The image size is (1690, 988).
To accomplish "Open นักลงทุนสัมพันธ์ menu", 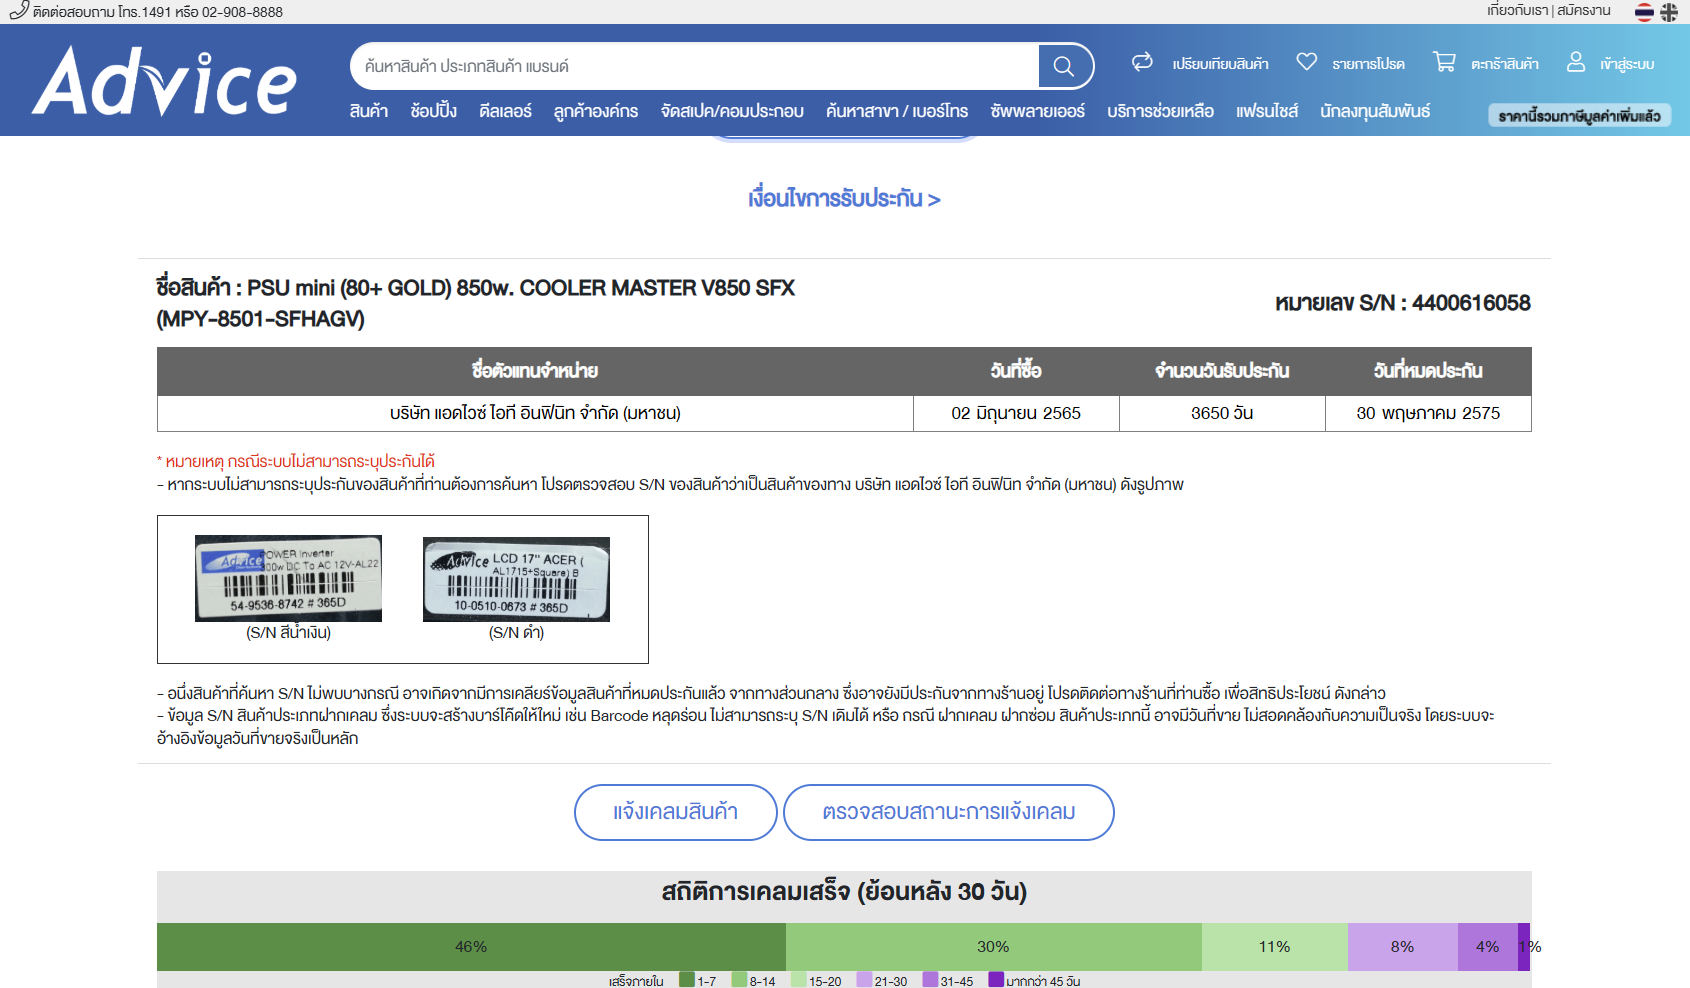I will [x=1375, y=111].
